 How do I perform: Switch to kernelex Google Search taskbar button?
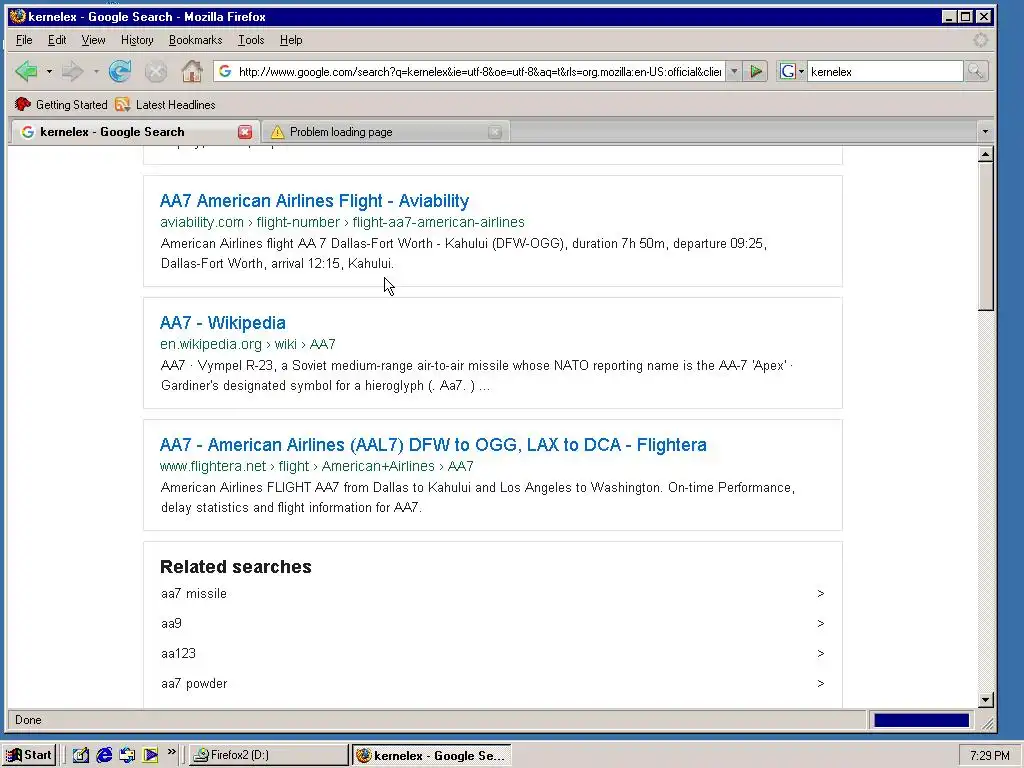[x=432, y=755]
